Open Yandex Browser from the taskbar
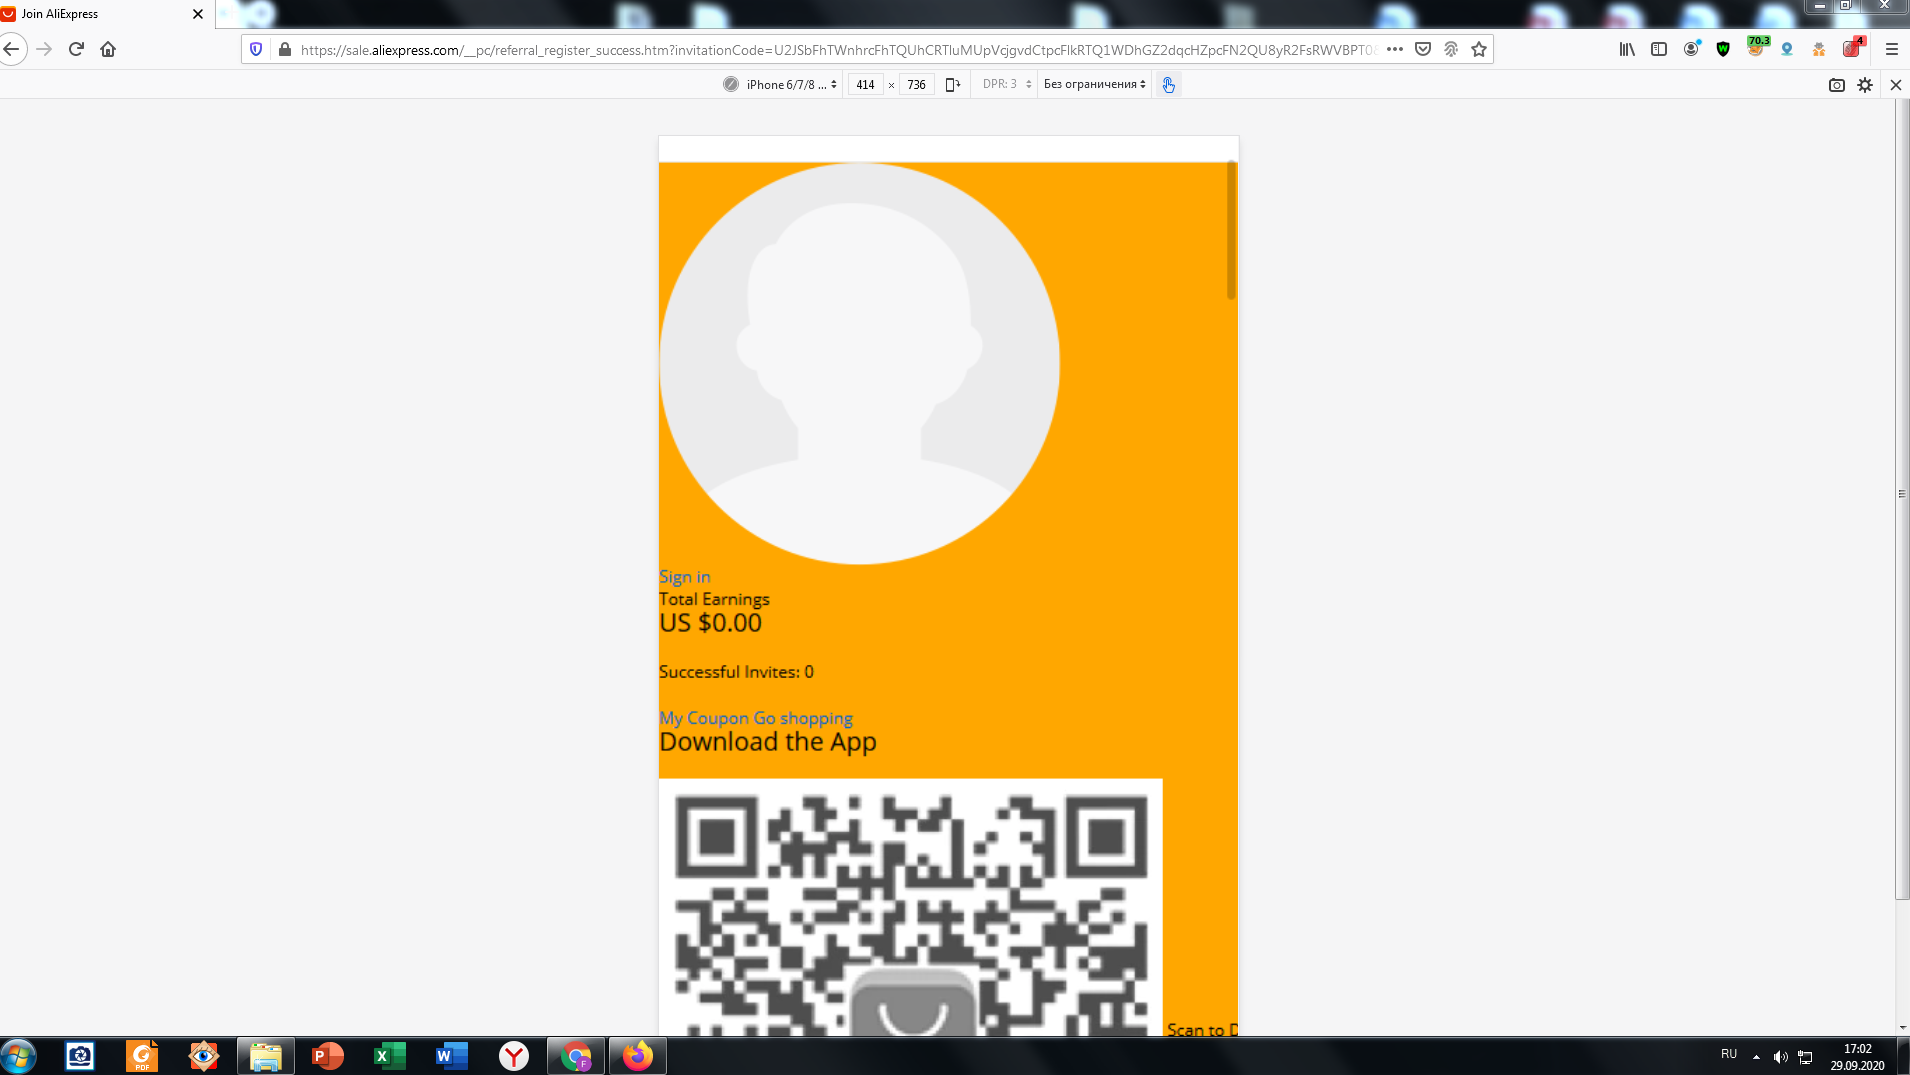1910x1075 pixels. [514, 1056]
